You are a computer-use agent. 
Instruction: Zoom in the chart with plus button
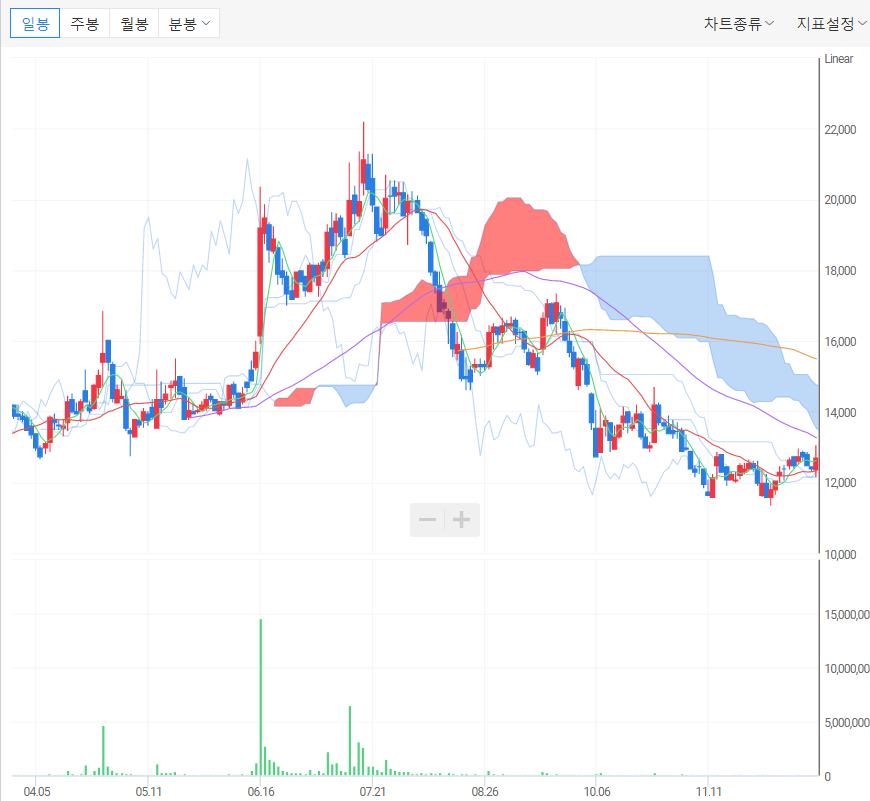[x=462, y=520]
